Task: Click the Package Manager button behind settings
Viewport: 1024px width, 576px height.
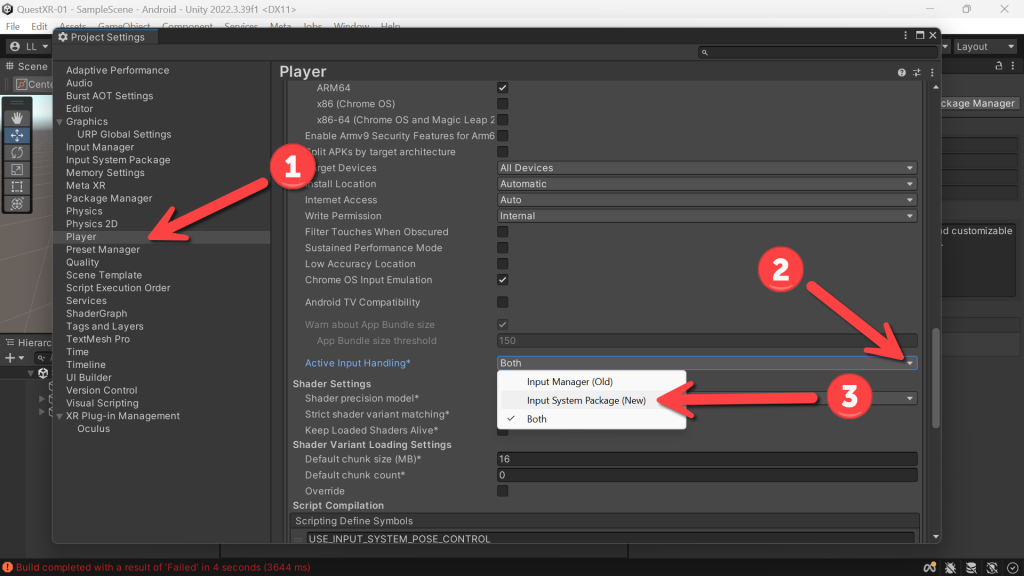Action: pyautogui.click(x=978, y=103)
